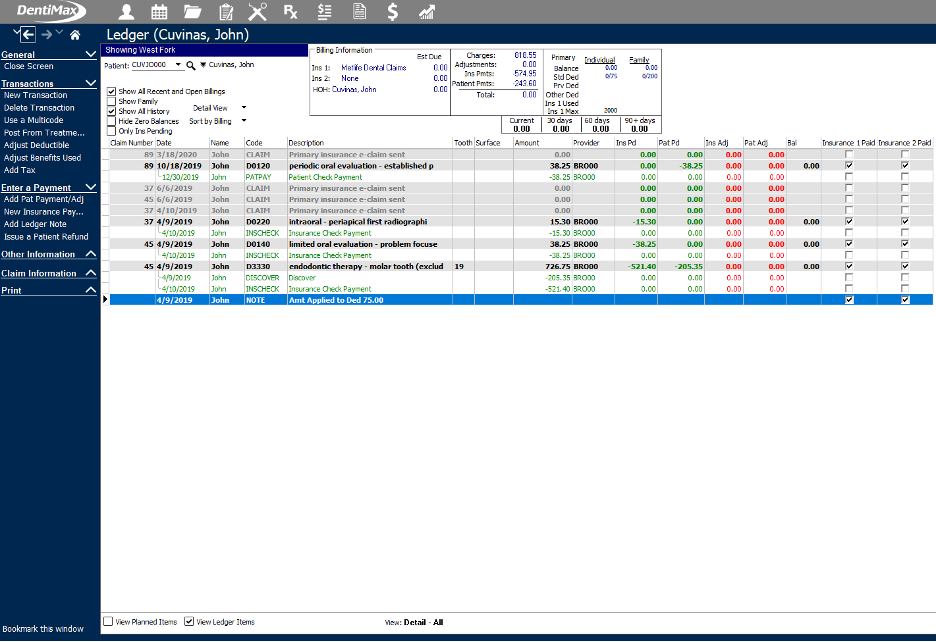This screenshot has height=642, width=936.
Task: Click the back arrow navigation icon
Action: 29,35
